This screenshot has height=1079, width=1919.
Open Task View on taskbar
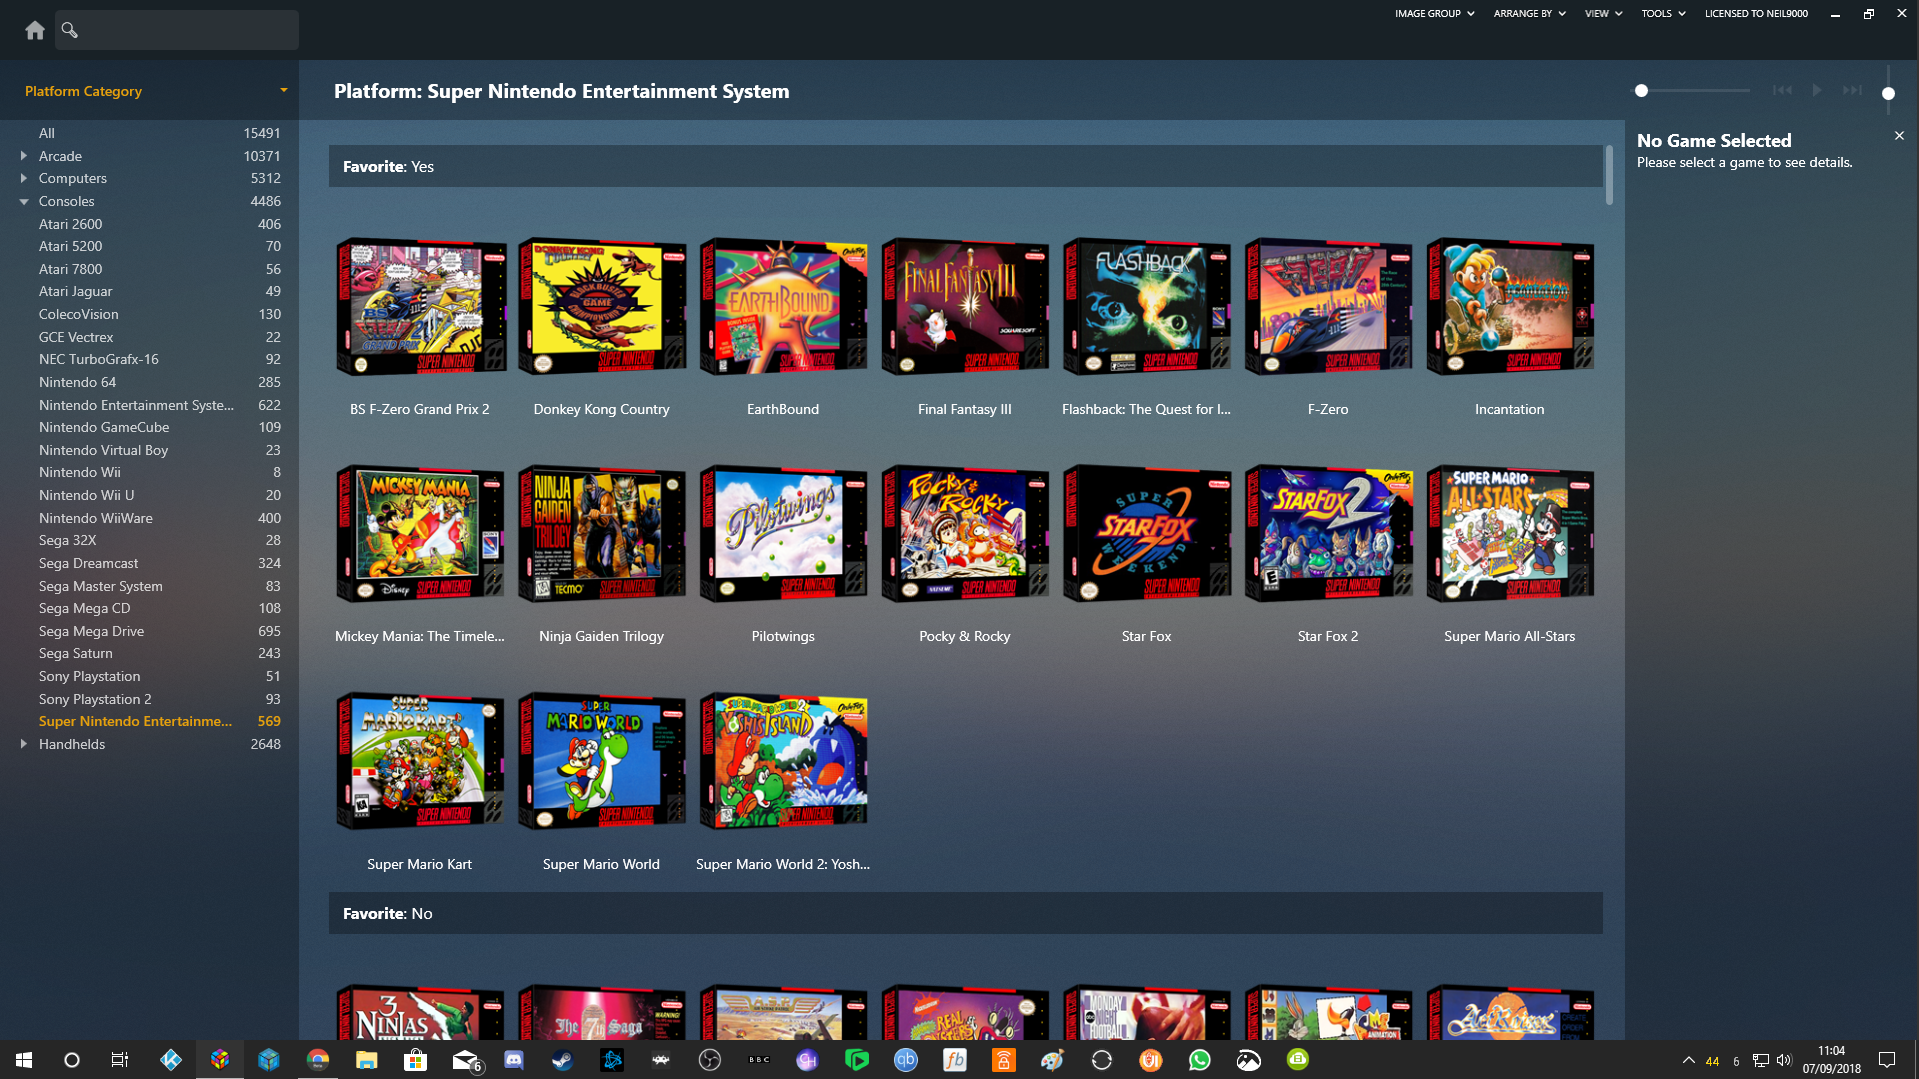(120, 1060)
